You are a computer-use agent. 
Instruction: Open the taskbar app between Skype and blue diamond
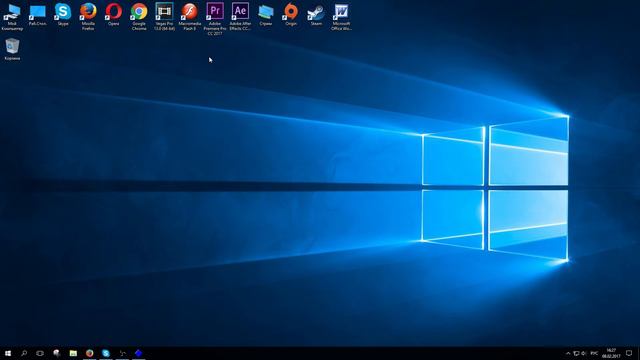coord(122,353)
